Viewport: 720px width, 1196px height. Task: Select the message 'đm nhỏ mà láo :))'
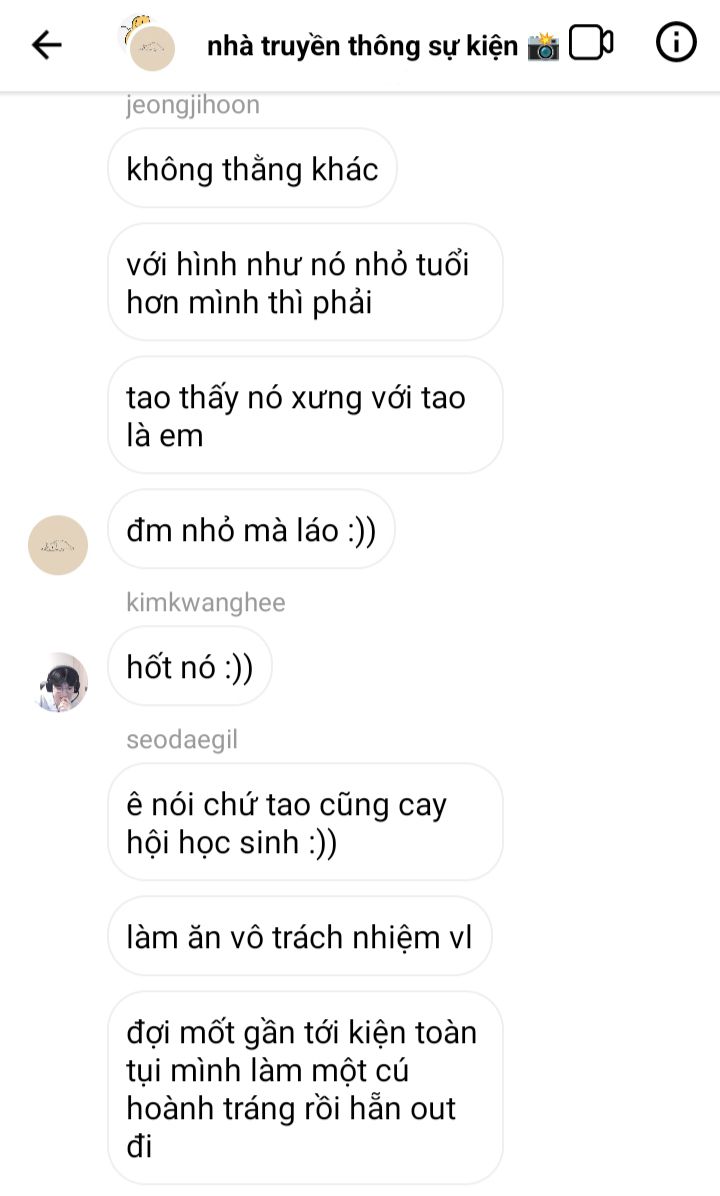click(251, 529)
